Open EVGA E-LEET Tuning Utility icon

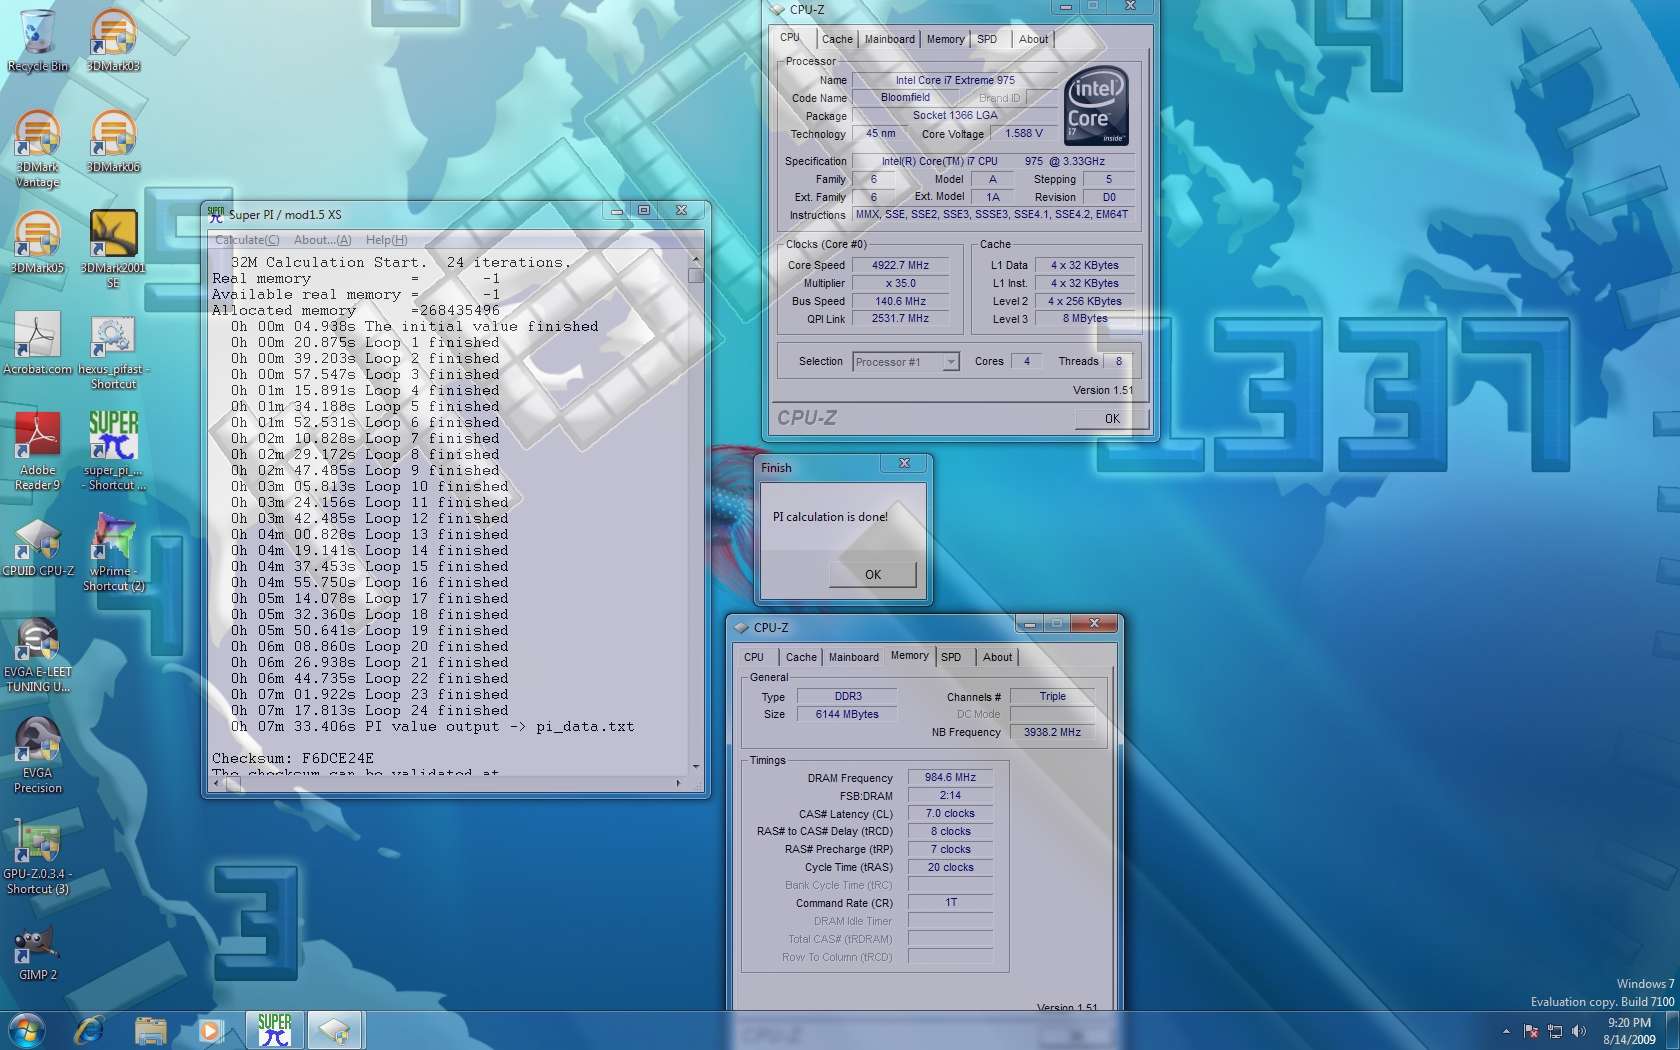click(38, 654)
